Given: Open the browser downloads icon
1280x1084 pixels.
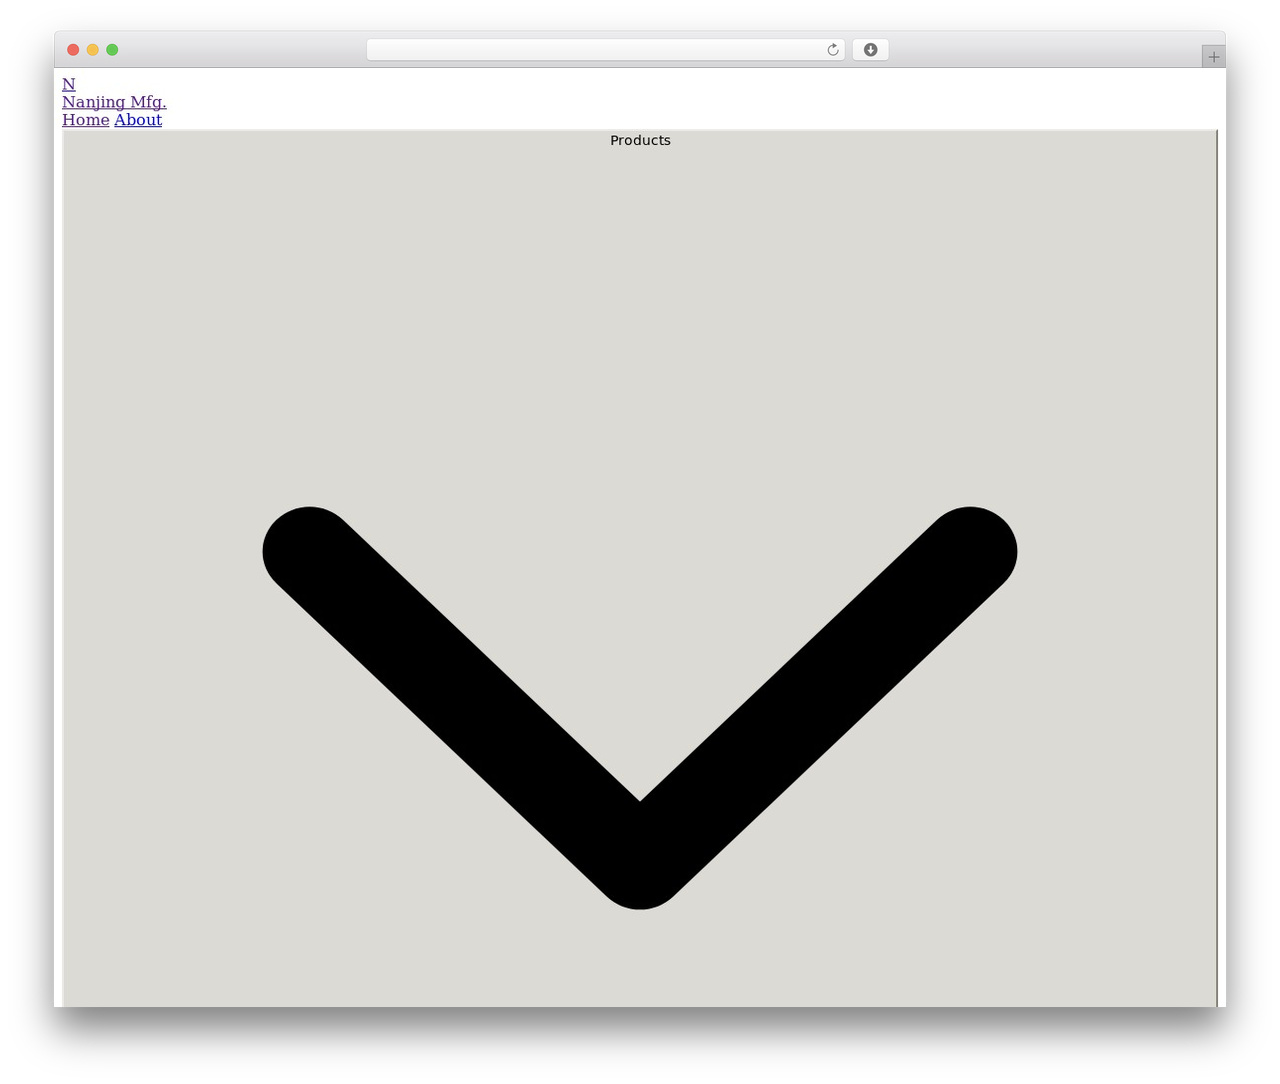Looking at the screenshot, I should point(870,50).
